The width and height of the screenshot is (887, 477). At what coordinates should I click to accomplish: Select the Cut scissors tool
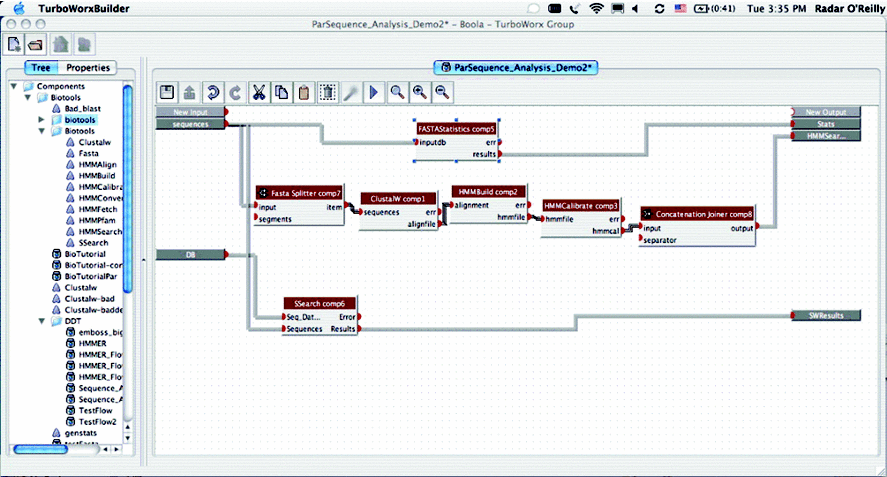(260, 92)
